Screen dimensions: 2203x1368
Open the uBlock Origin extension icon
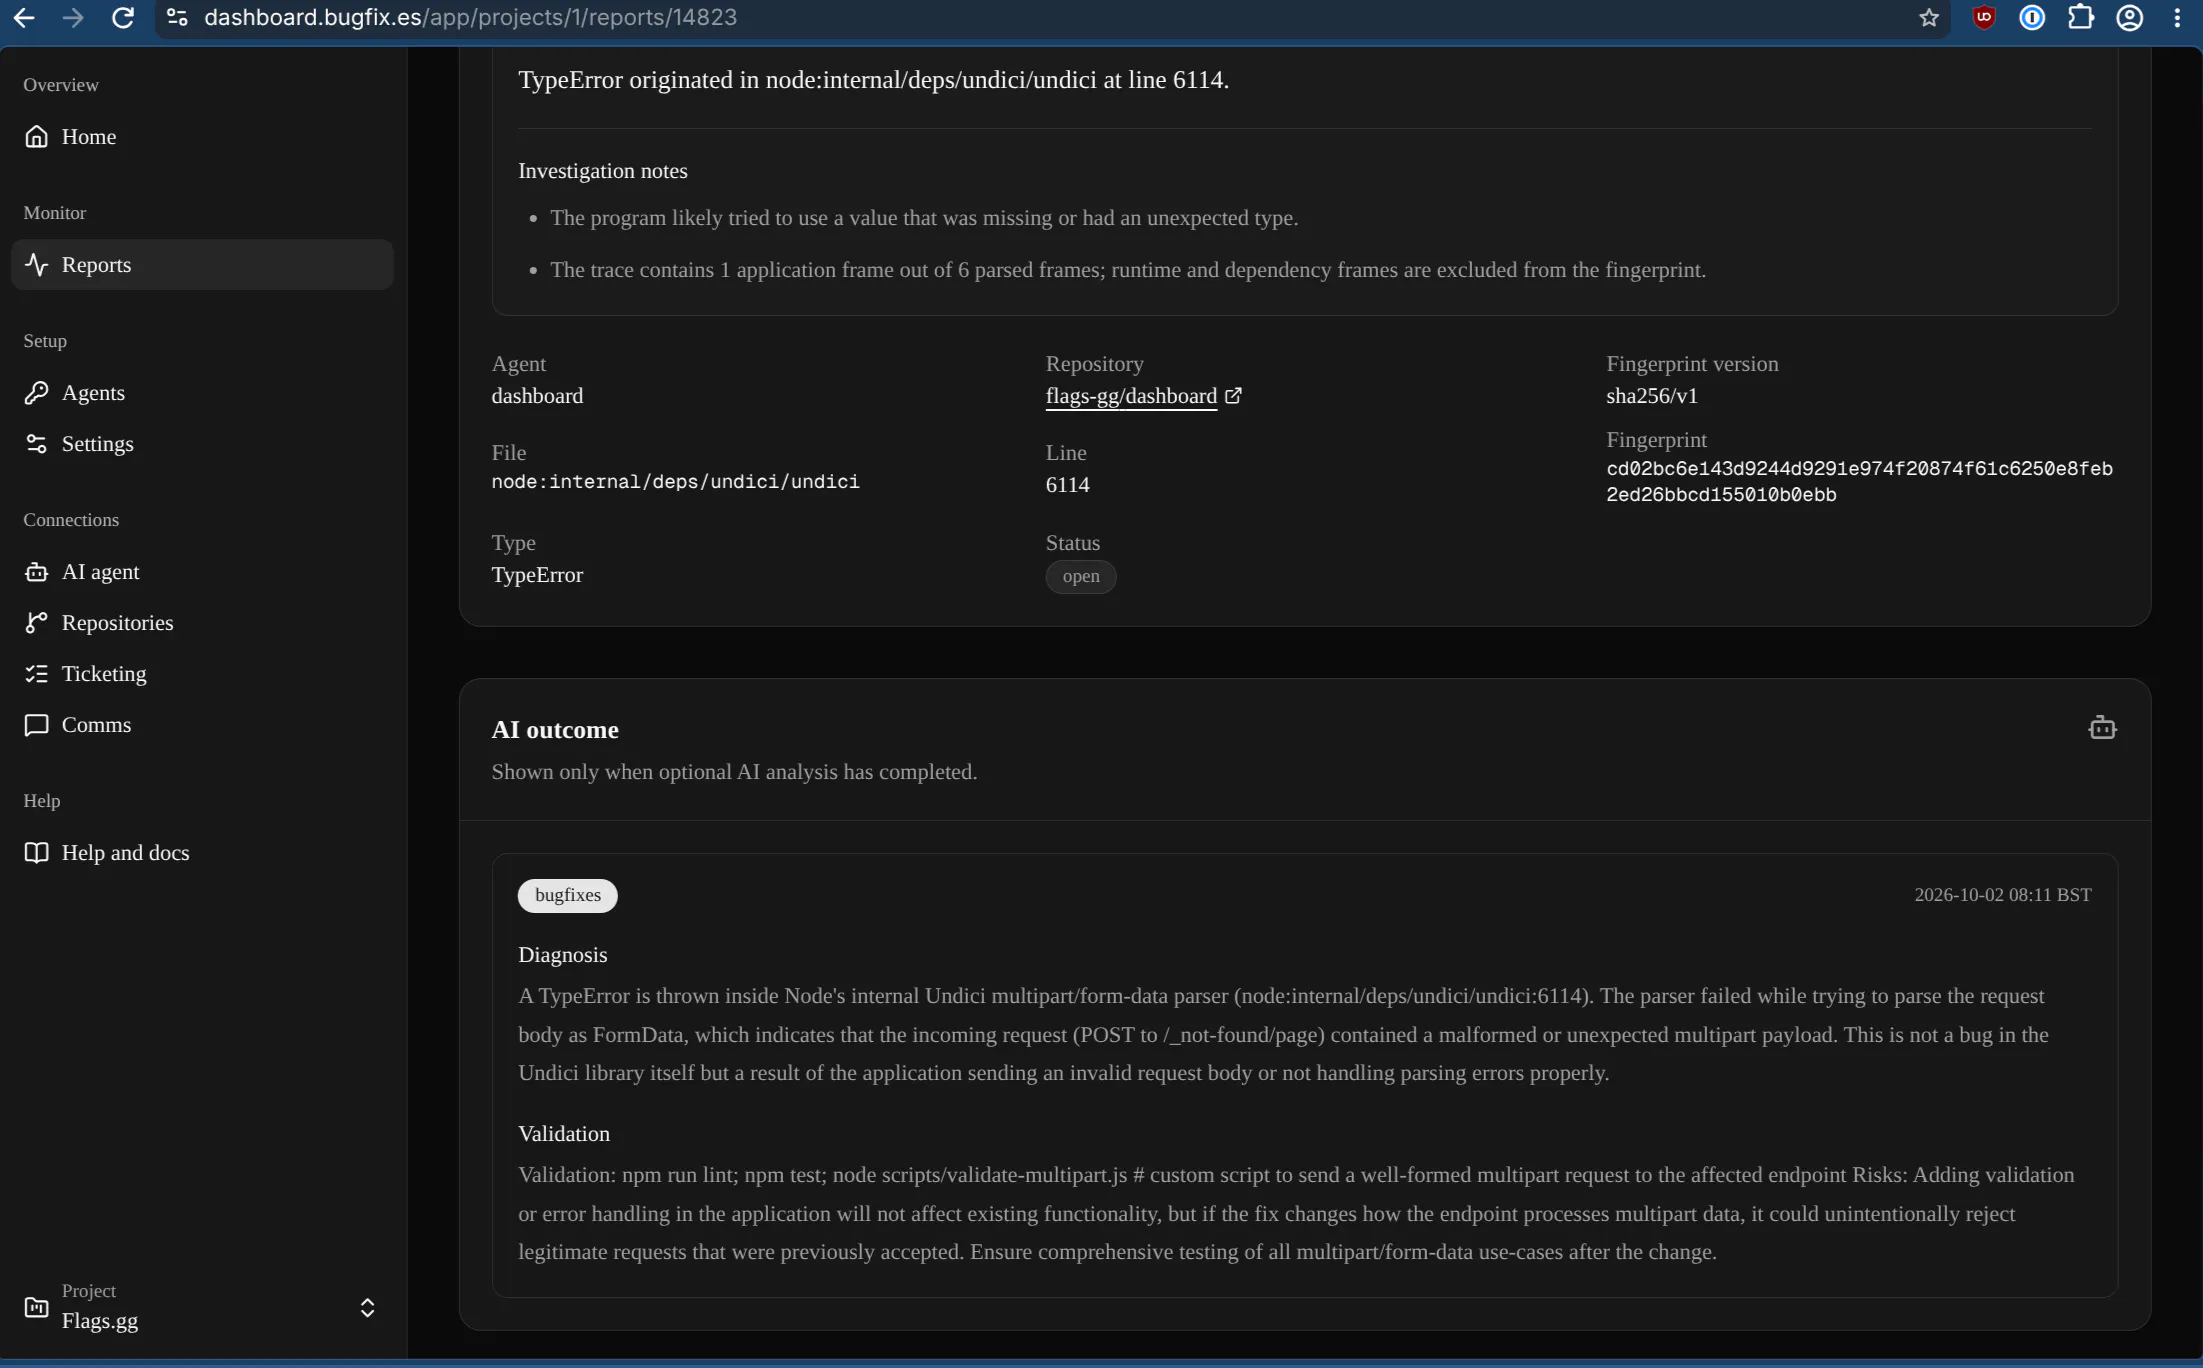(x=1984, y=17)
